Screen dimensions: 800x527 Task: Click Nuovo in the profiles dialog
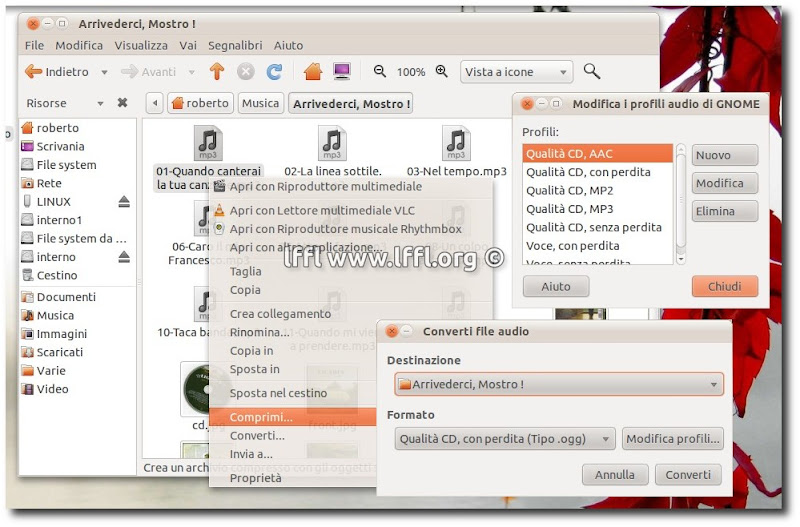pos(724,155)
